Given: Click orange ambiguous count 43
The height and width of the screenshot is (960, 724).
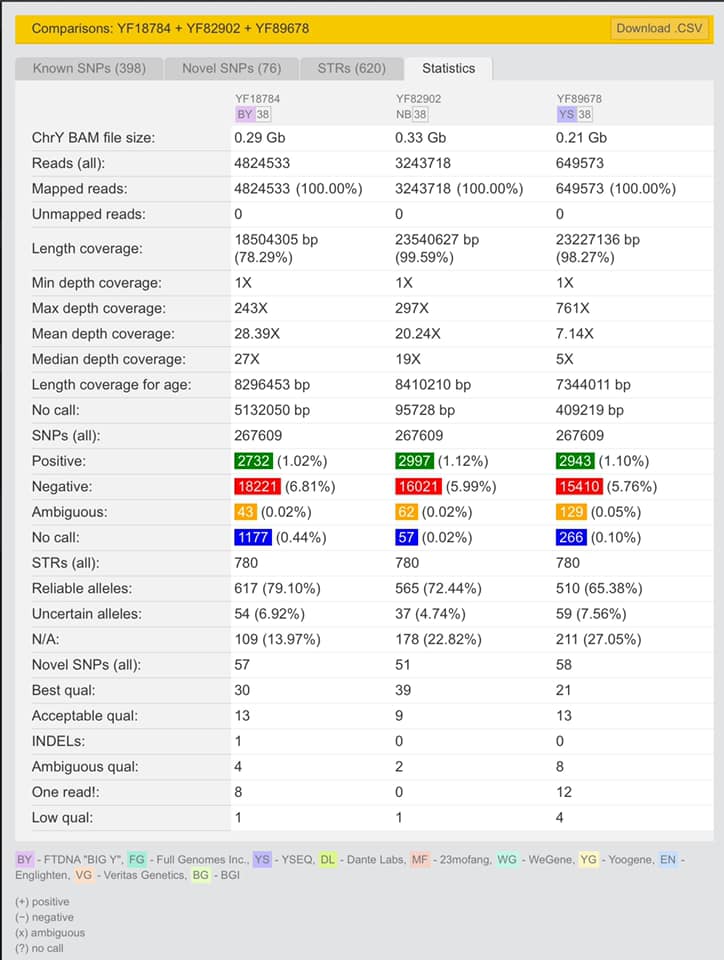Looking at the screenshot, I should click(245, 511).
